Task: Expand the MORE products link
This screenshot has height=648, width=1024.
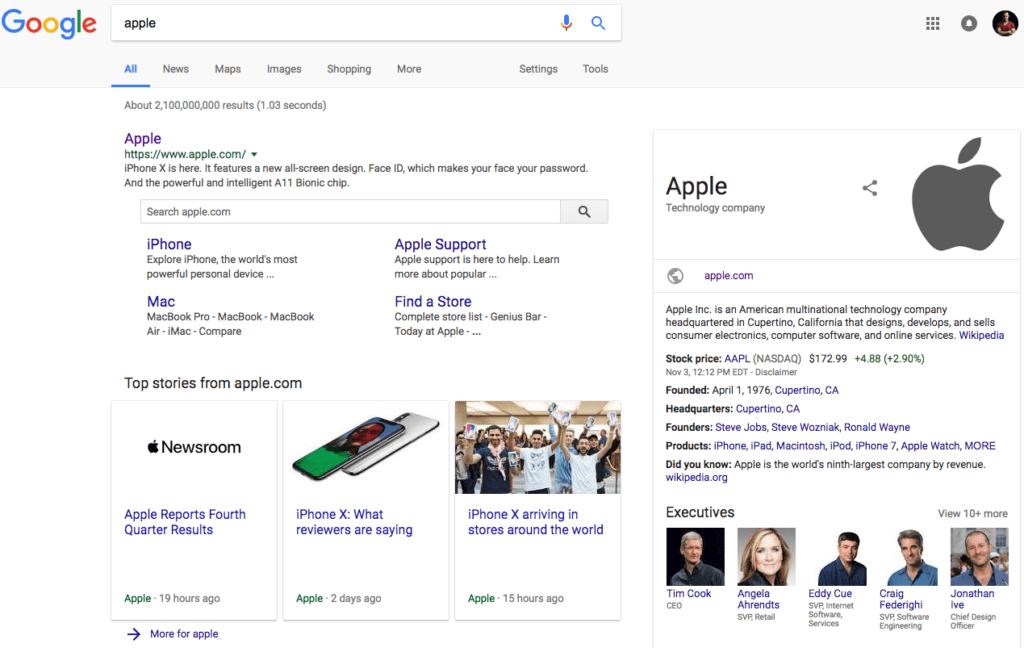Action: pyautogui.click(x=980, y=446)
